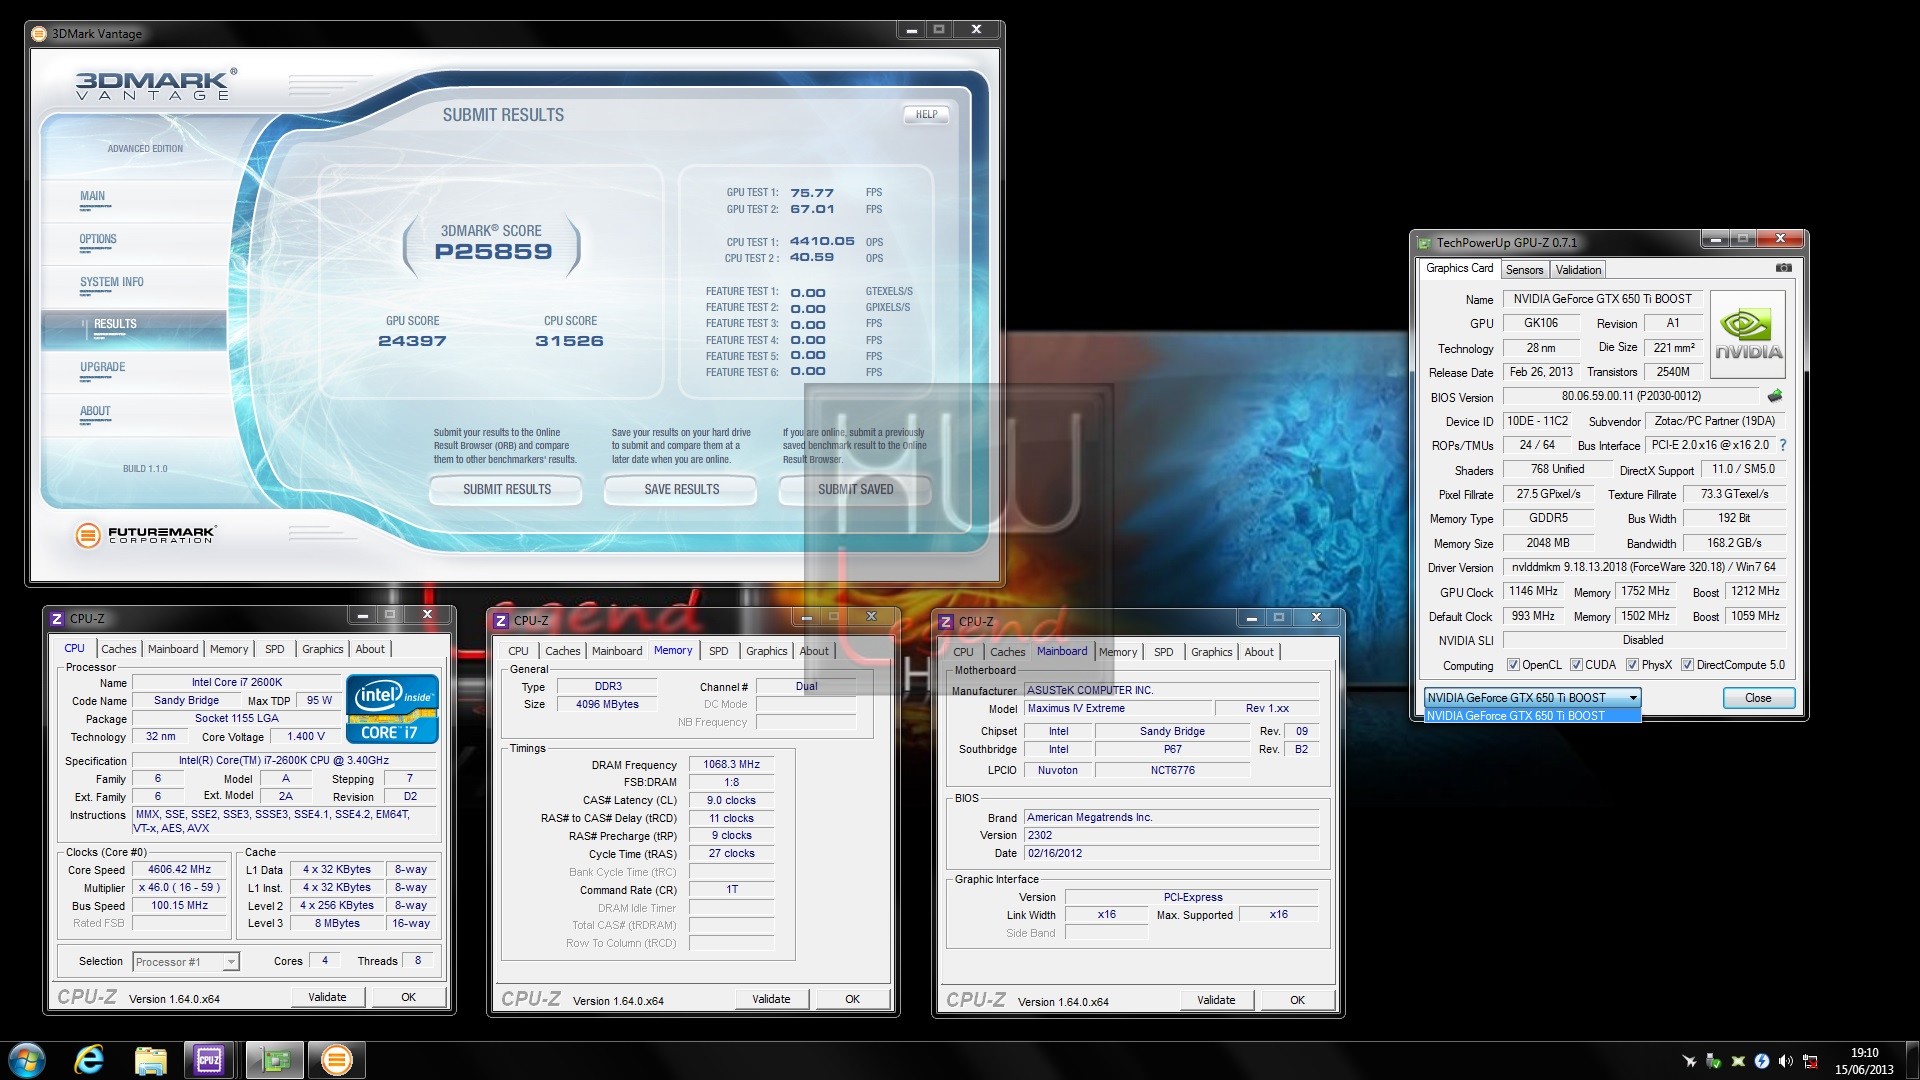Toggle the OpenCL checkbox in GPU-Z
The height and width of the screenshot is (1080, 1920).
coord(1513,665)
